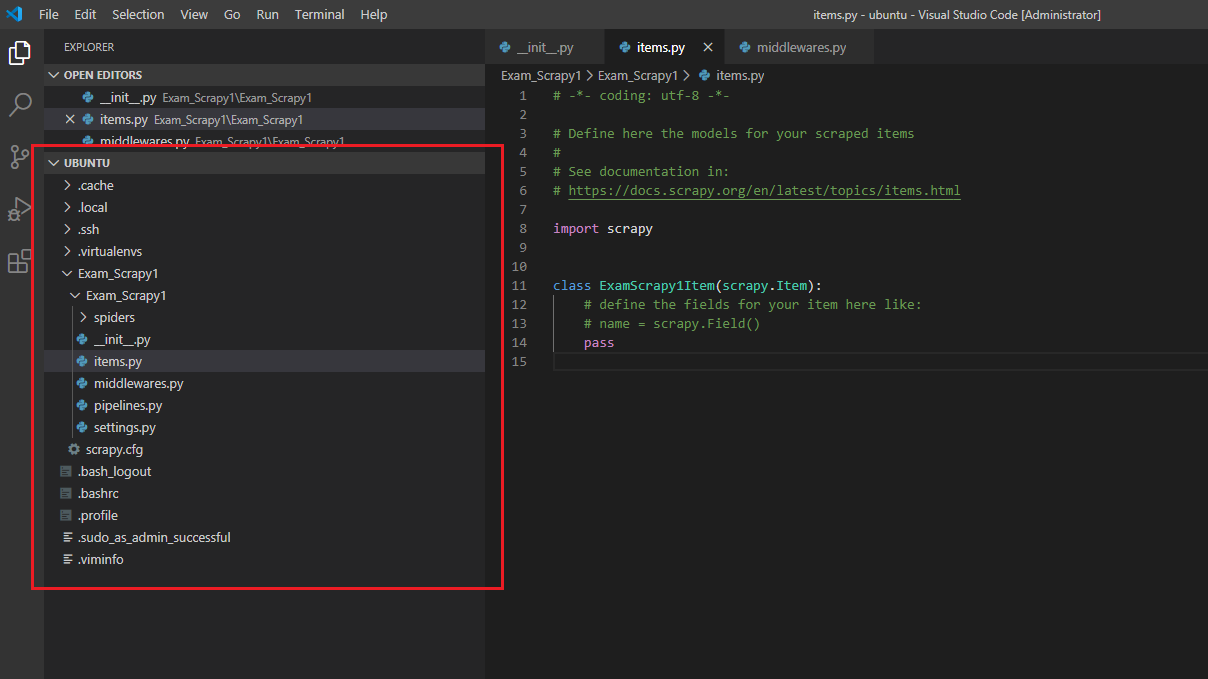Click the VS Code logo in title bar
The height and width of the screenshot is (679, 1208).
[x=14, y=14]
